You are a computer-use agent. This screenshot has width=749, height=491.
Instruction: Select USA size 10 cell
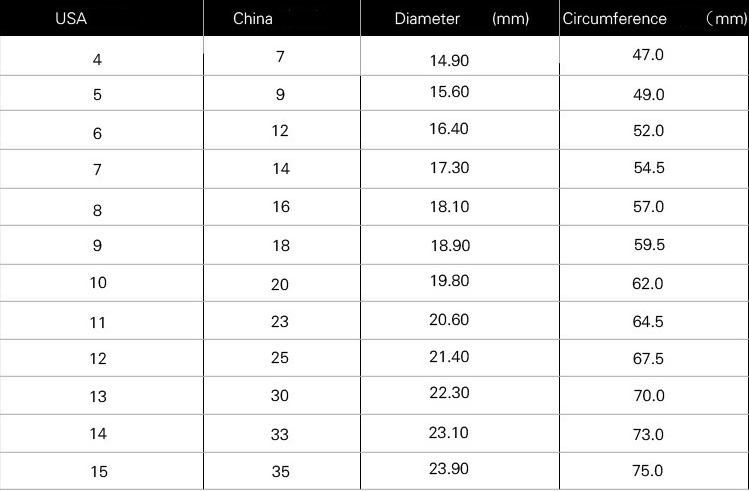coord(97,283)
